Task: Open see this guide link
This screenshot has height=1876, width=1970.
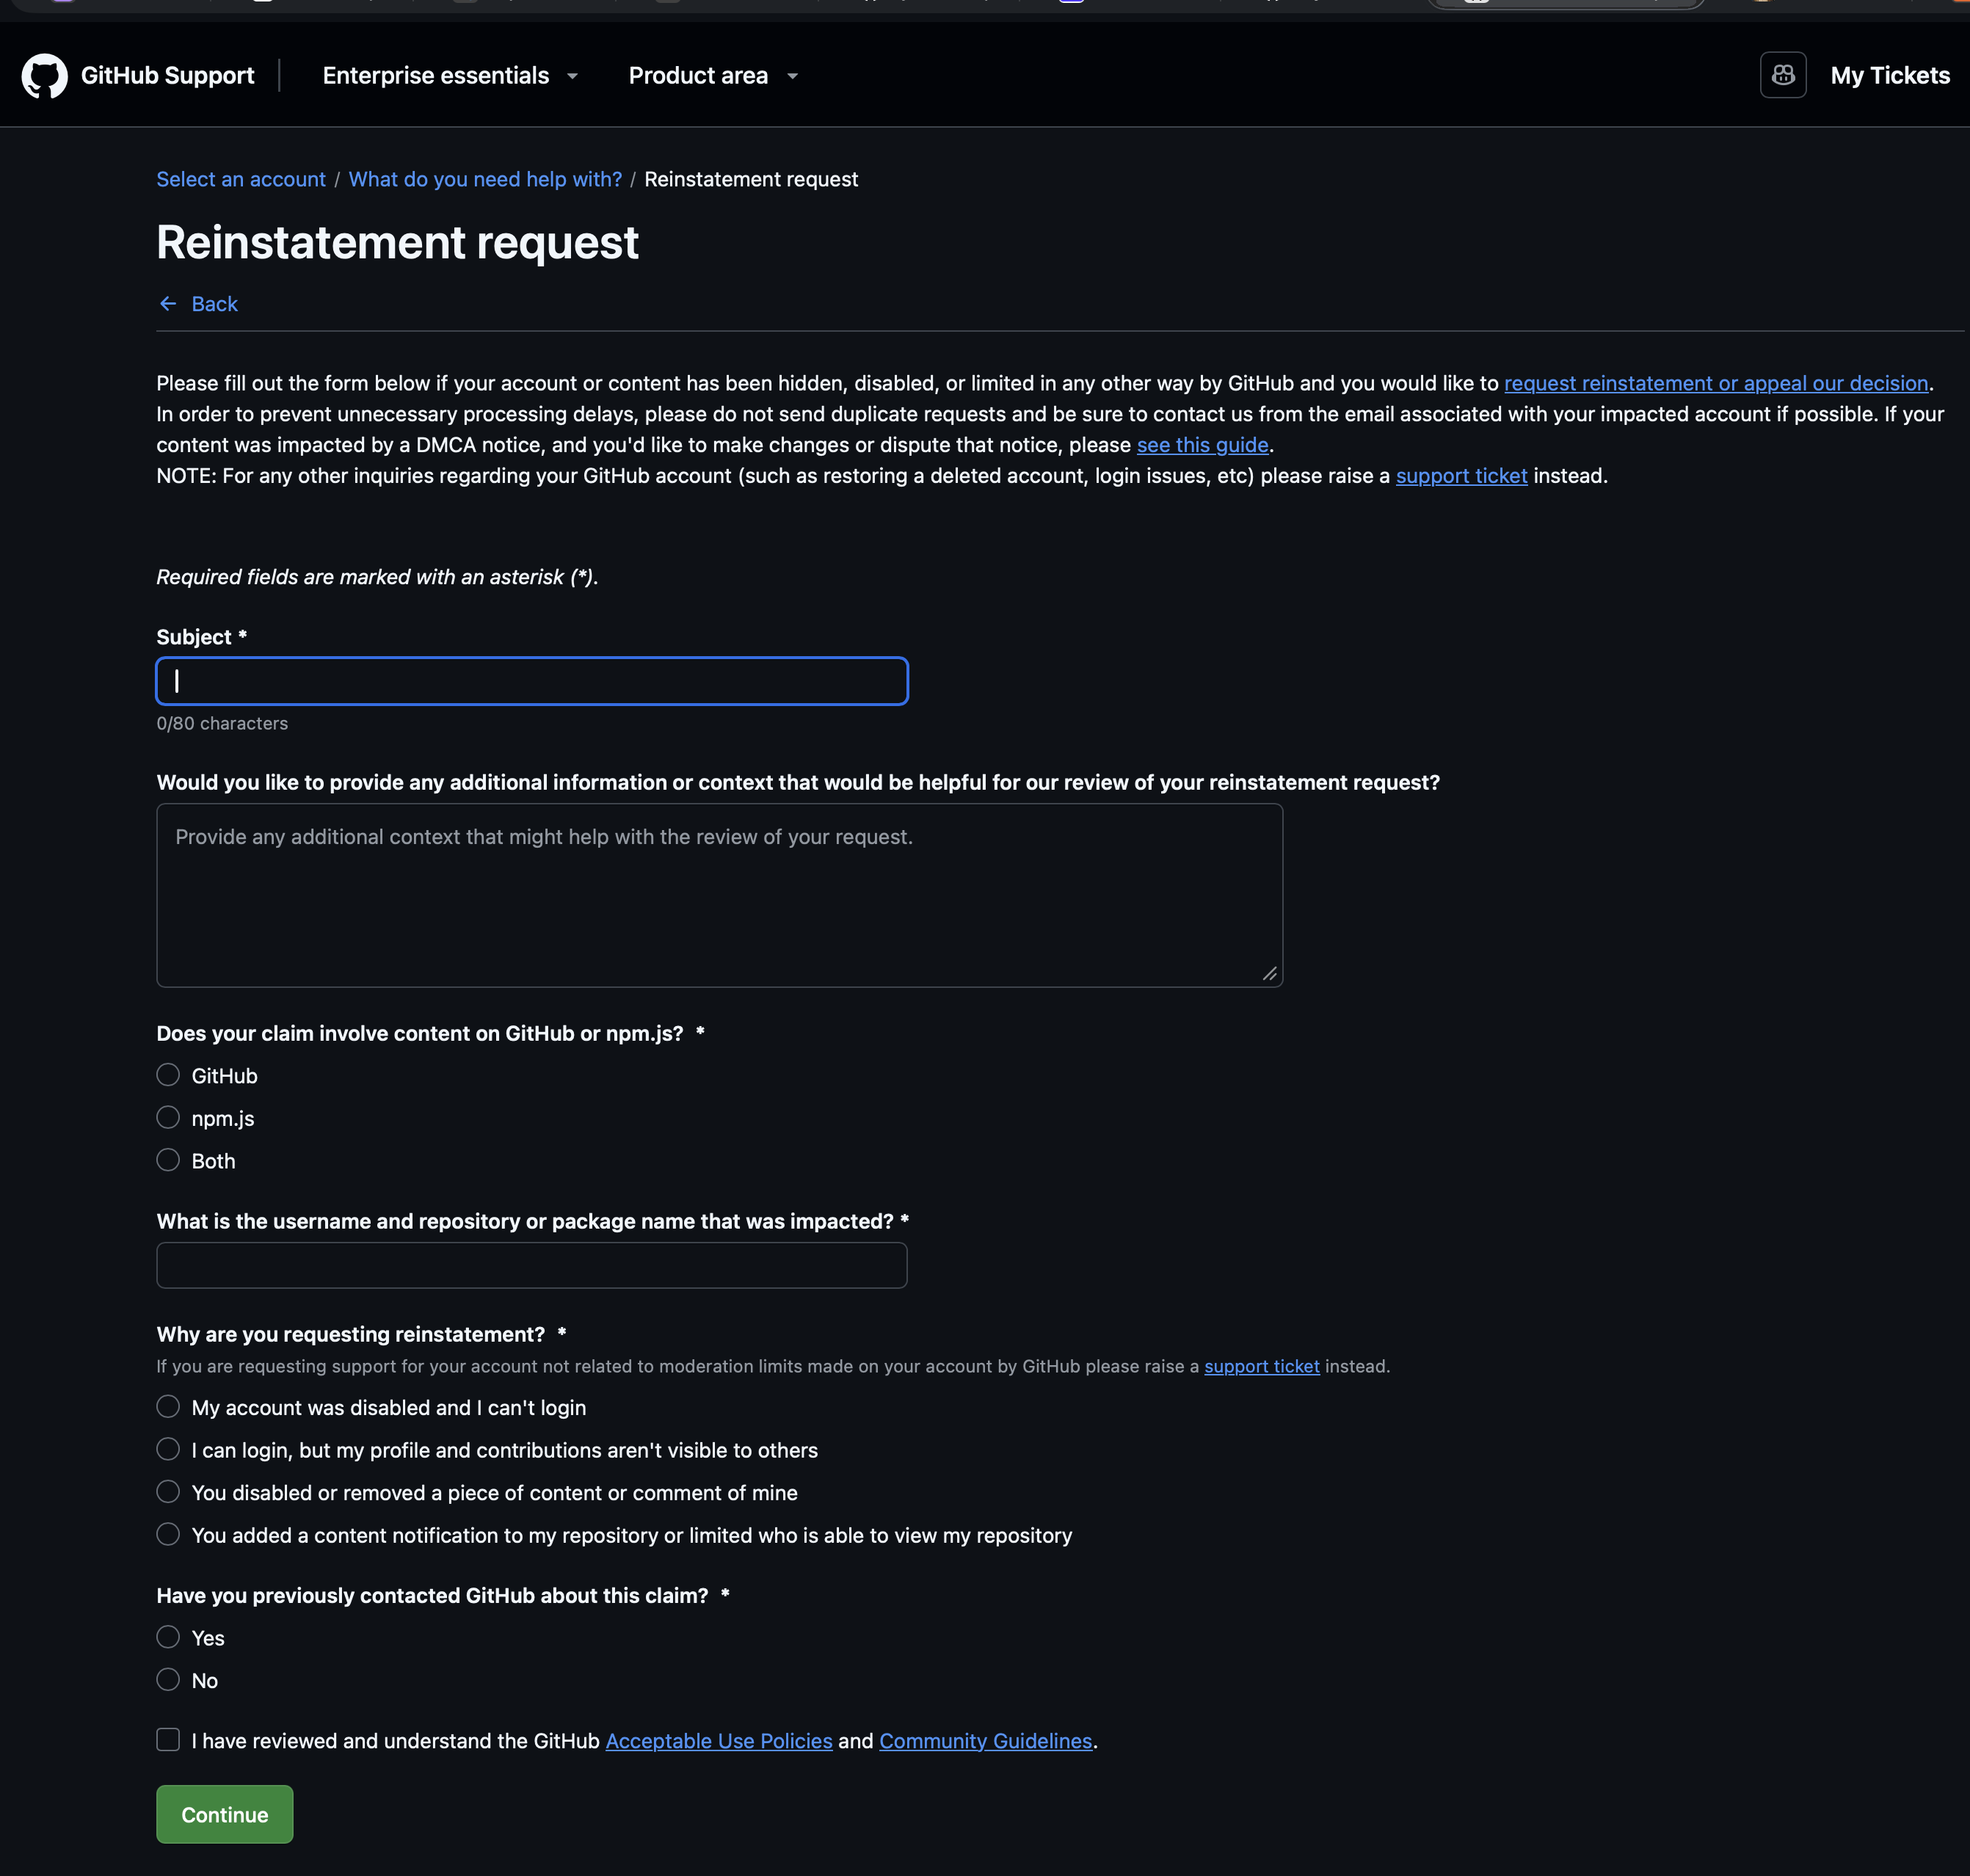Action: (x=1202, y=445)
